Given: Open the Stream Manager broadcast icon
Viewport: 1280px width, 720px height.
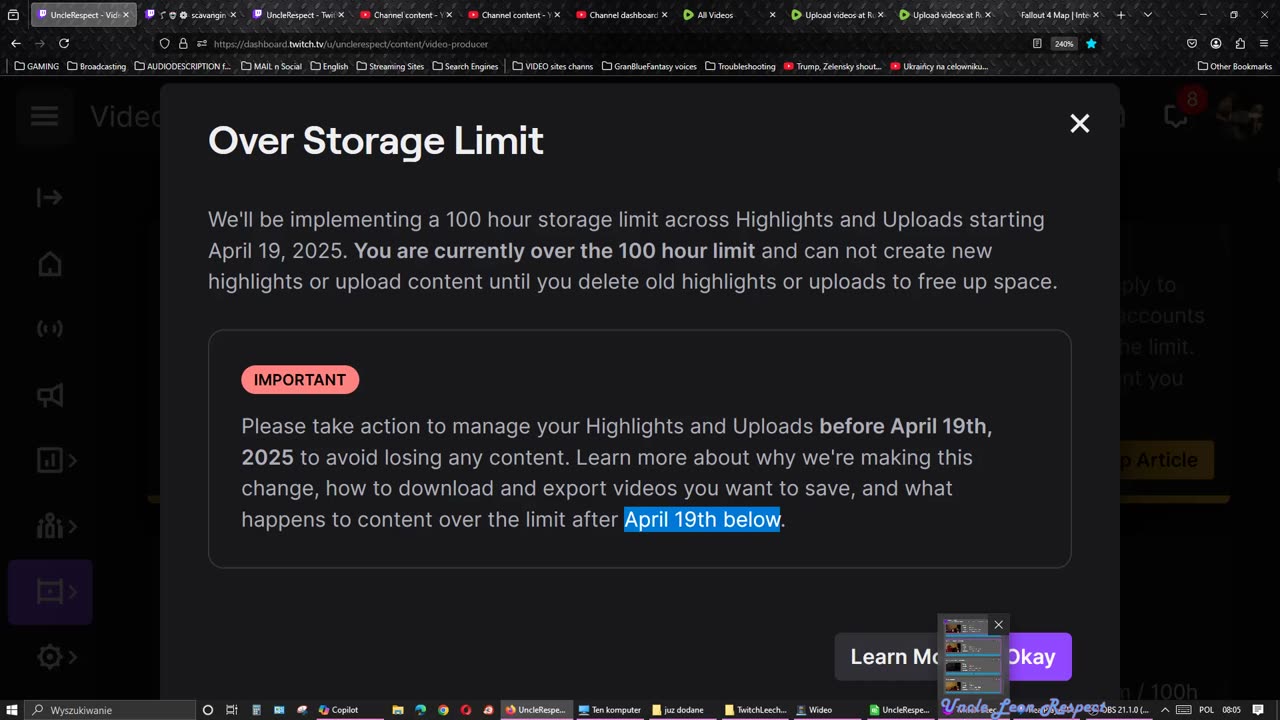Looking at the screenshot, I should (x=49, y=329).
